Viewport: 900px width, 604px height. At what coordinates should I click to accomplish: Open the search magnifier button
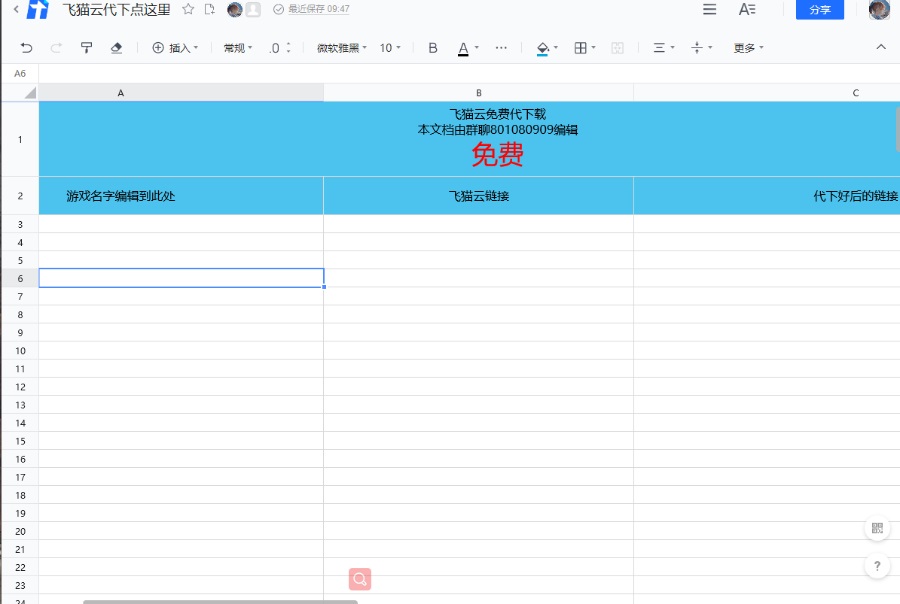tap(360, 579)
